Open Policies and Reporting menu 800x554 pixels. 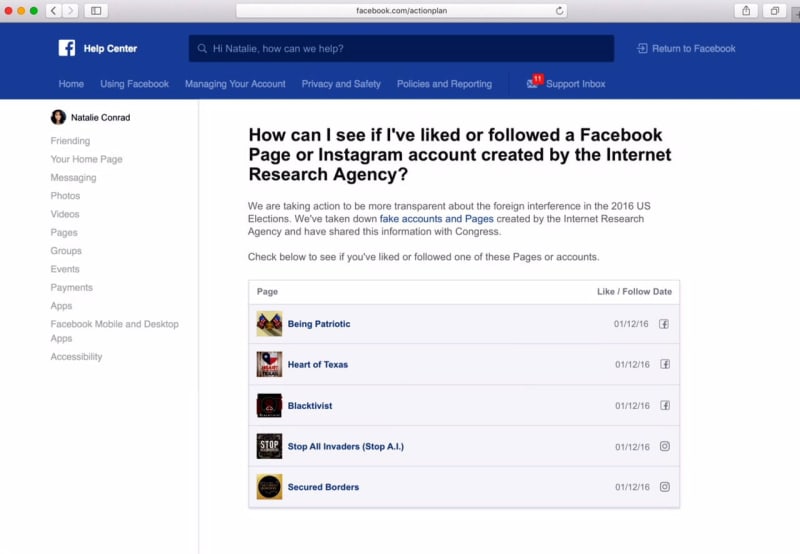click(444, 84)
